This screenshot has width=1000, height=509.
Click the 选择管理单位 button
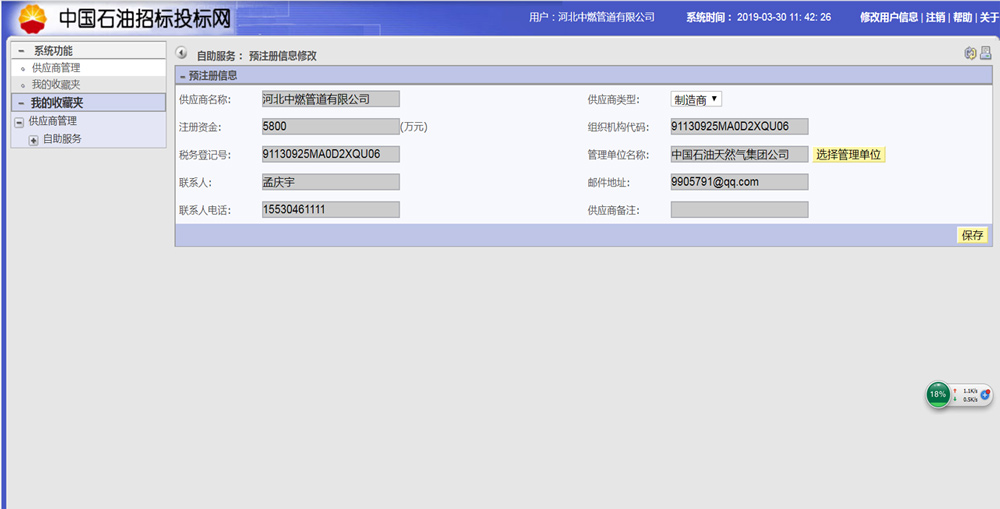pos(849,155)
